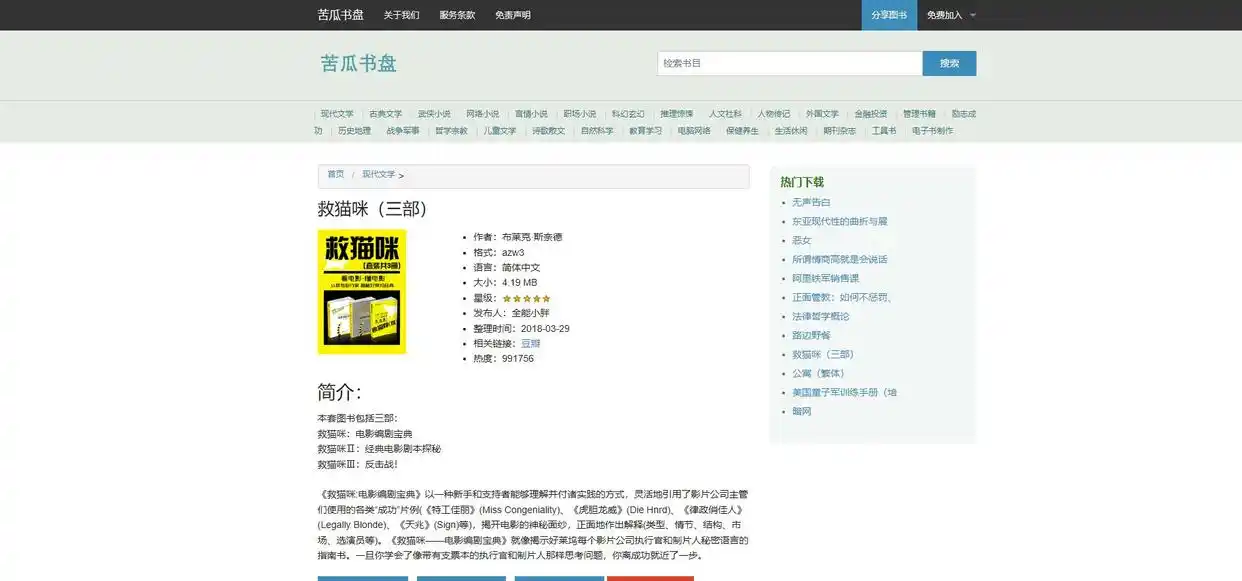The width and height of the screenshot is (1242, 581).
Task: Click the 救猫咪 book cover image
Action: [362, 291]
